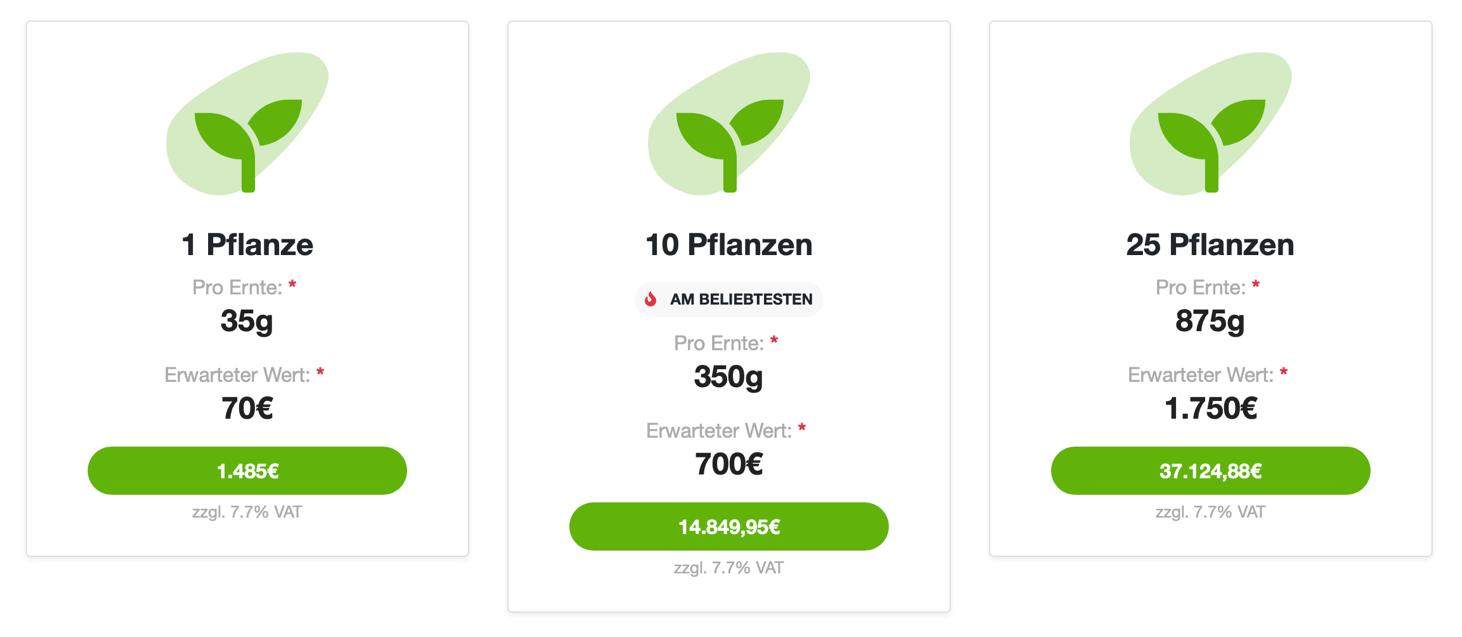Select the 25 Pflanzen heading
This screenshot has height=637, width=1462.
click(1210, 244)
